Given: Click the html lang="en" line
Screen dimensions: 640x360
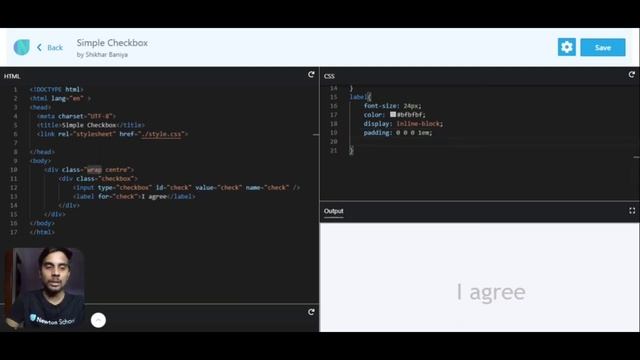Looking at the screenshot, I should click(x=60, y=98).
